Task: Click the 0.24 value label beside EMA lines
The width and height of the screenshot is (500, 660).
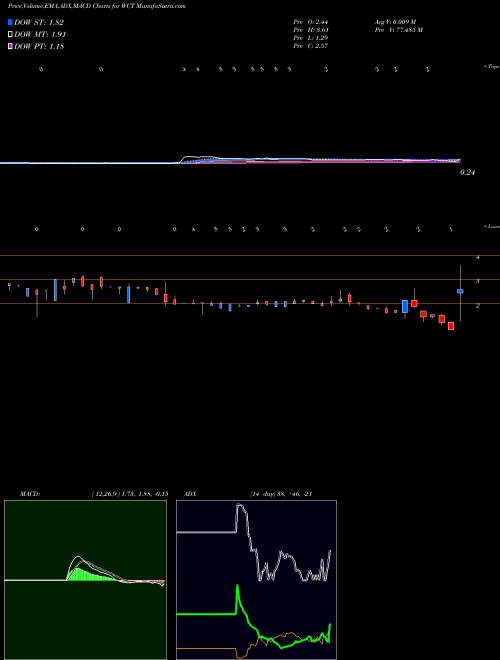Action: click(468, 172)
